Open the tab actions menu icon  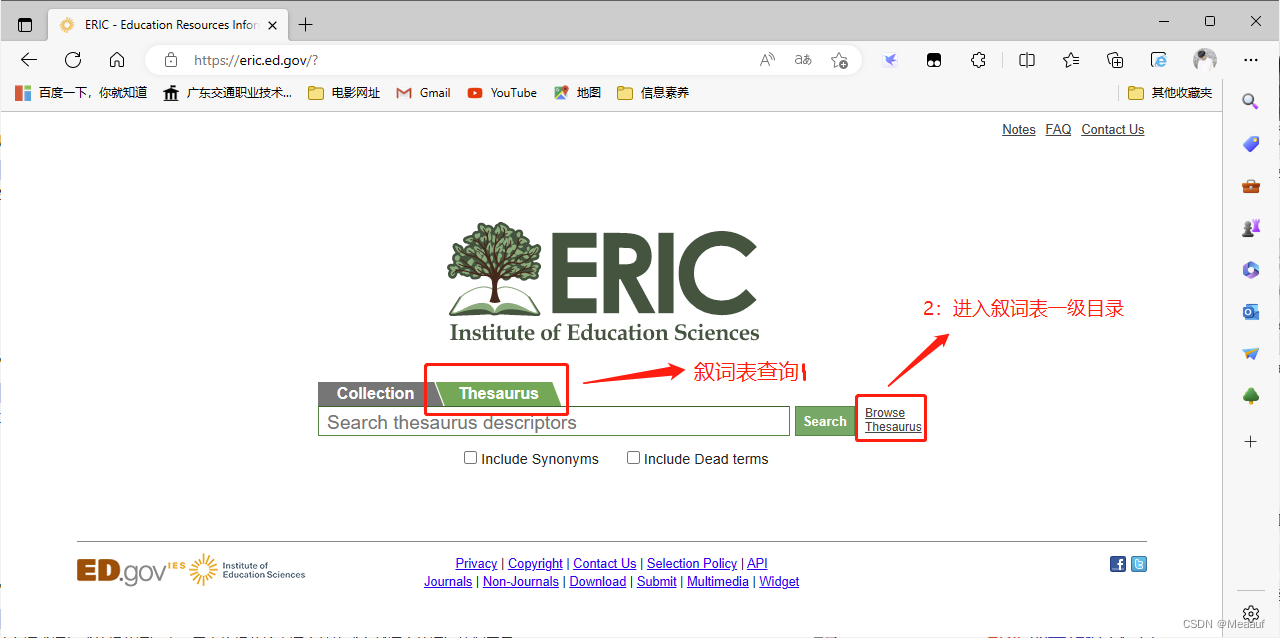click(25, 24)
